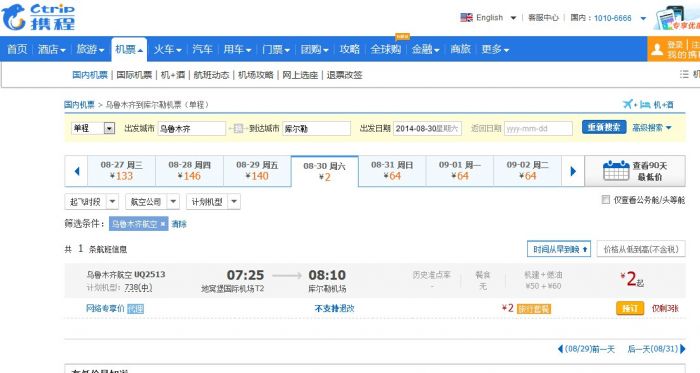700x373 pixels.
Task: Click the 客服中心 customer service link
Action: click(543, 18)
